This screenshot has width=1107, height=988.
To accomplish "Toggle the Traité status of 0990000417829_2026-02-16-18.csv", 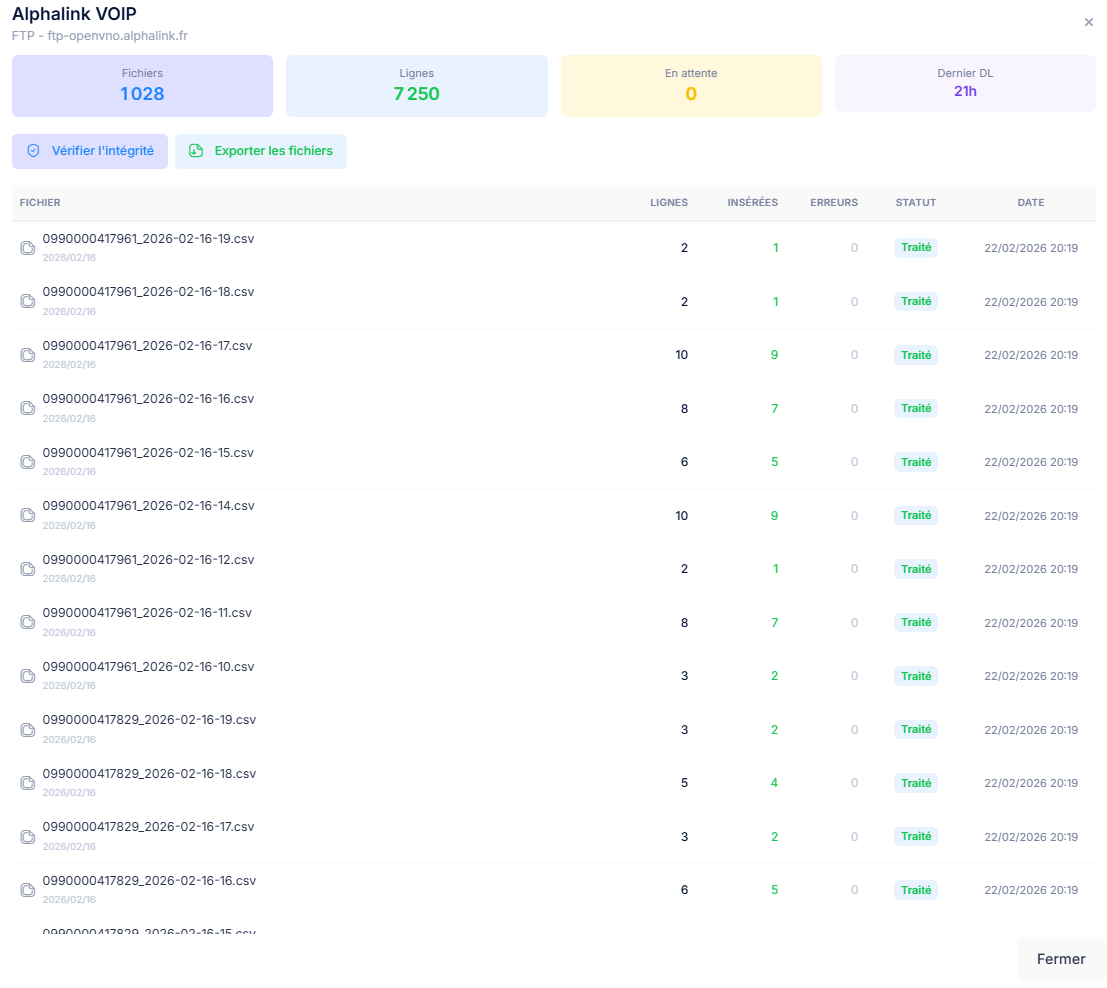I will point(915,783).
